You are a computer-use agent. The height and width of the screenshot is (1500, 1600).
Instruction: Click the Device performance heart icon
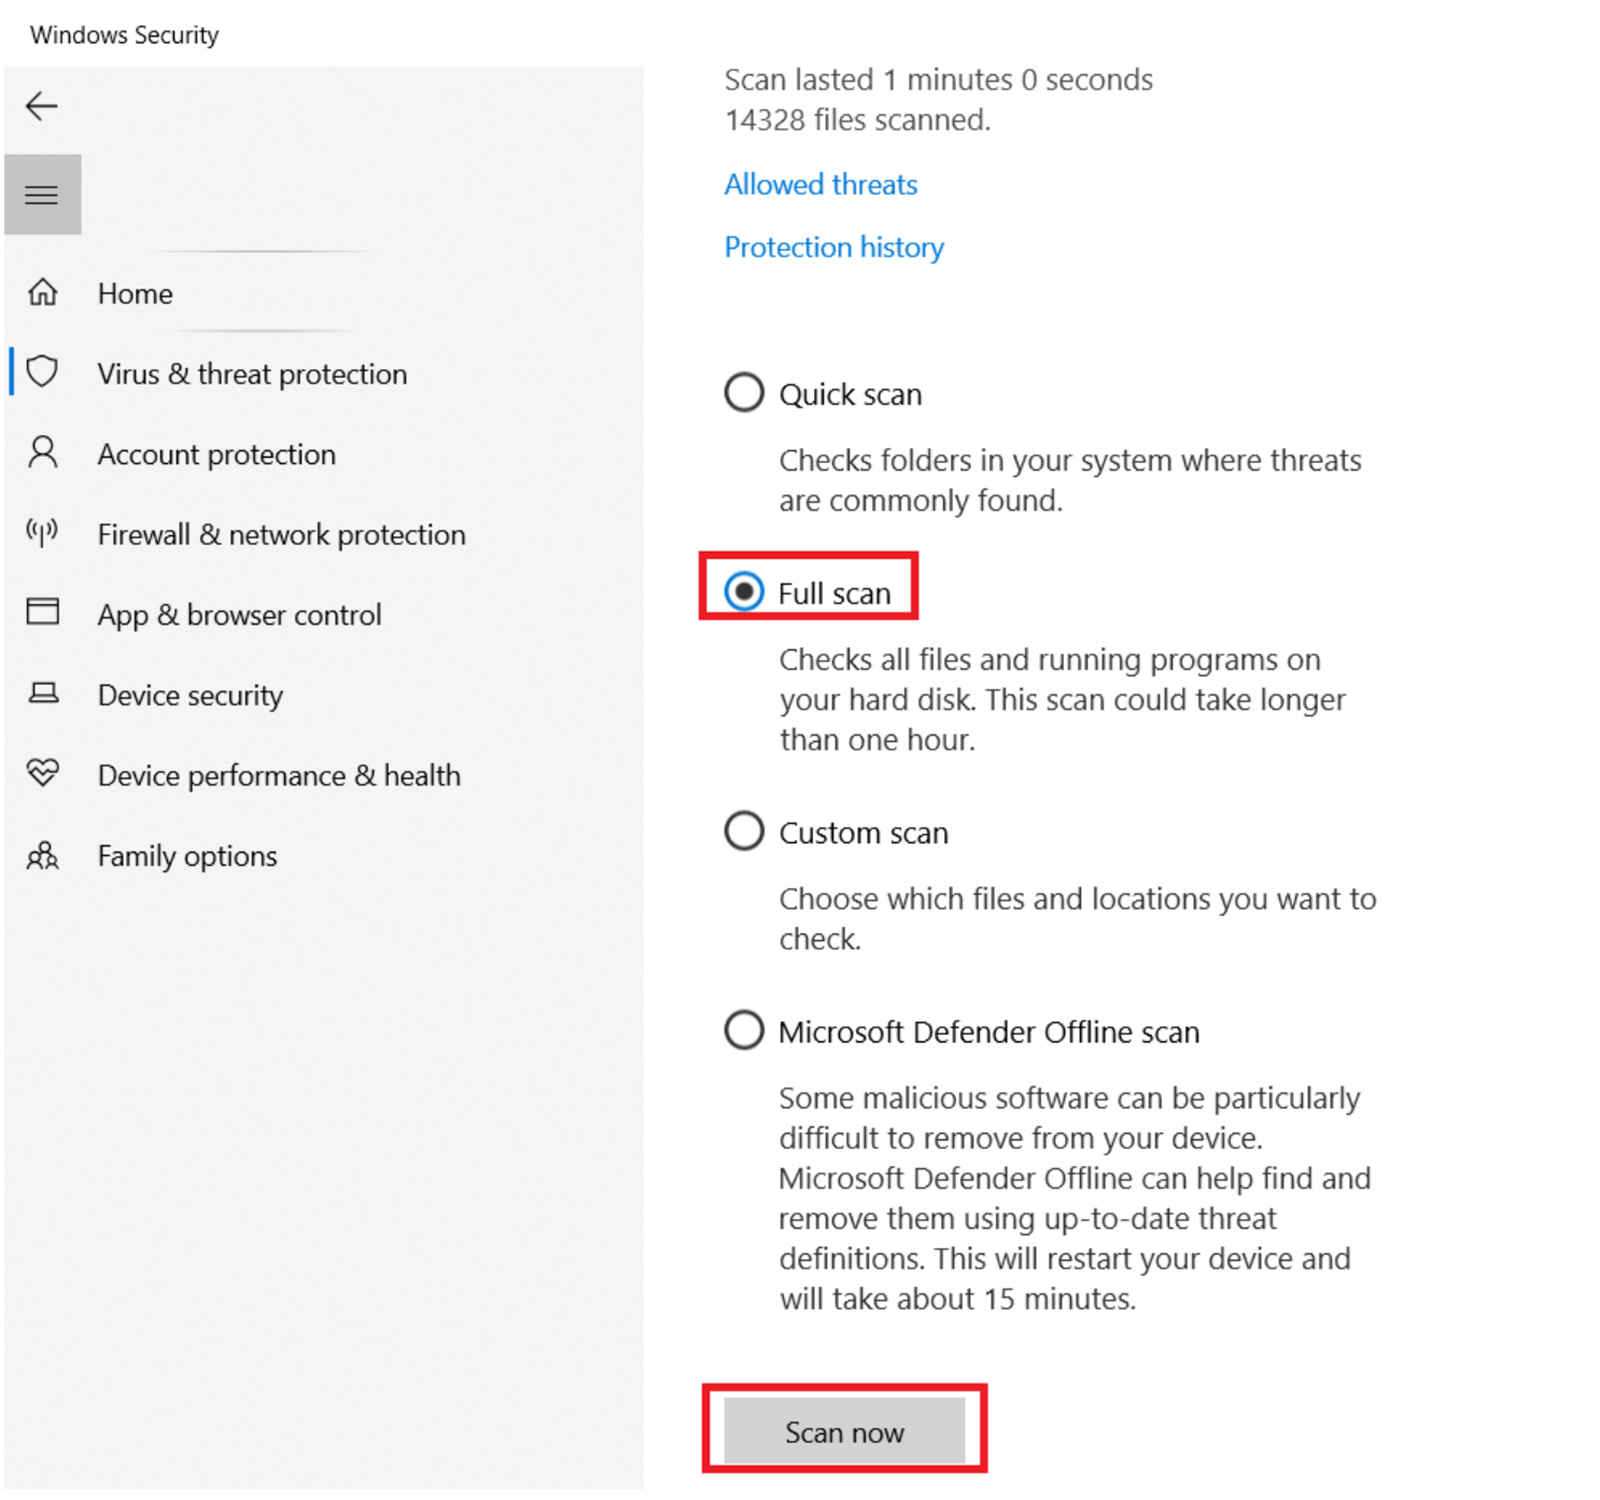tap(42, 772)
